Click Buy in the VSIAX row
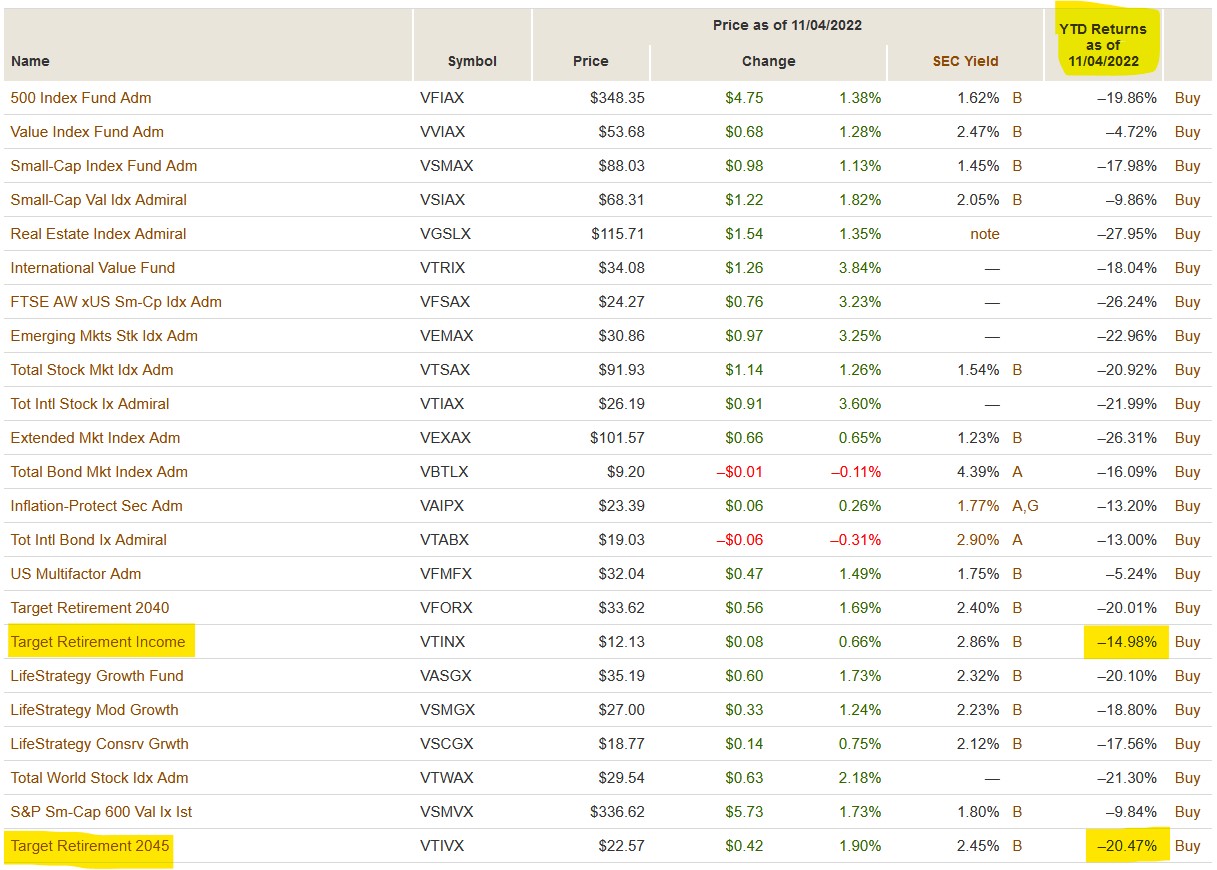 [x=1187, y=200]
